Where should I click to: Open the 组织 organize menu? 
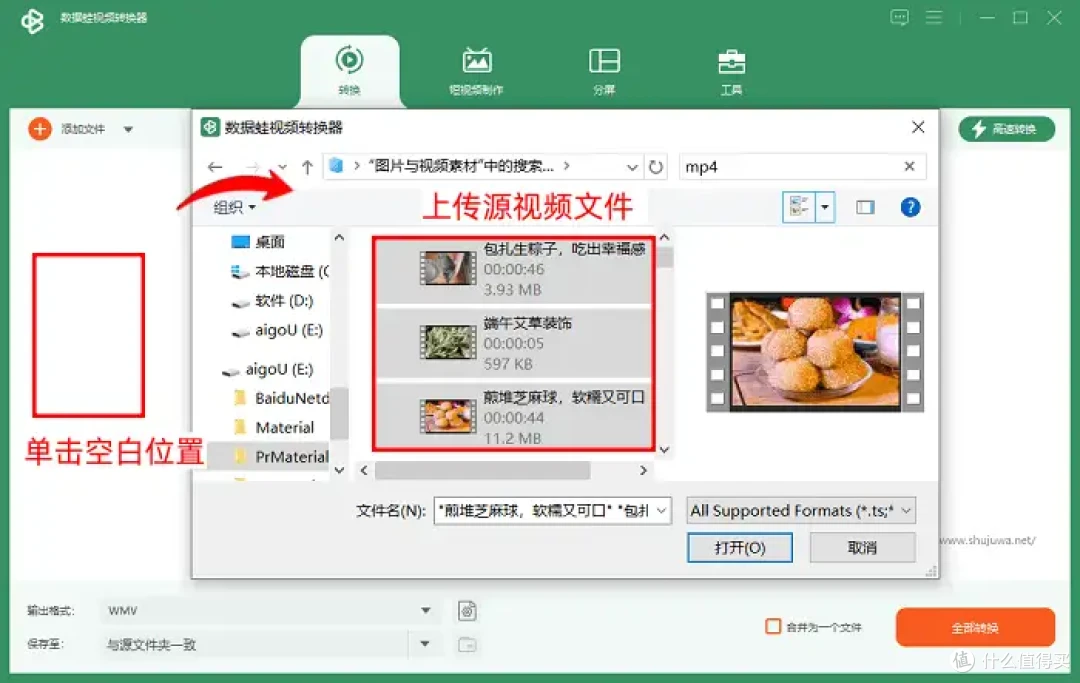pyautogui.click(x=234, y=207)
